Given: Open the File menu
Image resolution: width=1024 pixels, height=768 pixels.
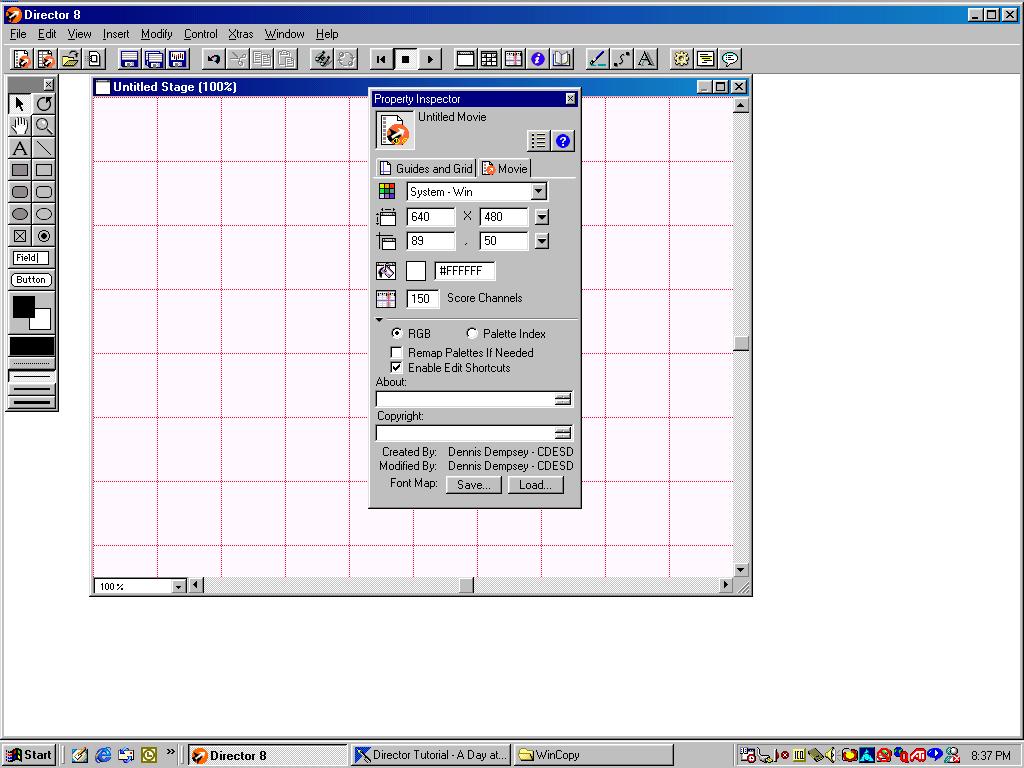Looking at the screenshot, I should pos(18,34).
